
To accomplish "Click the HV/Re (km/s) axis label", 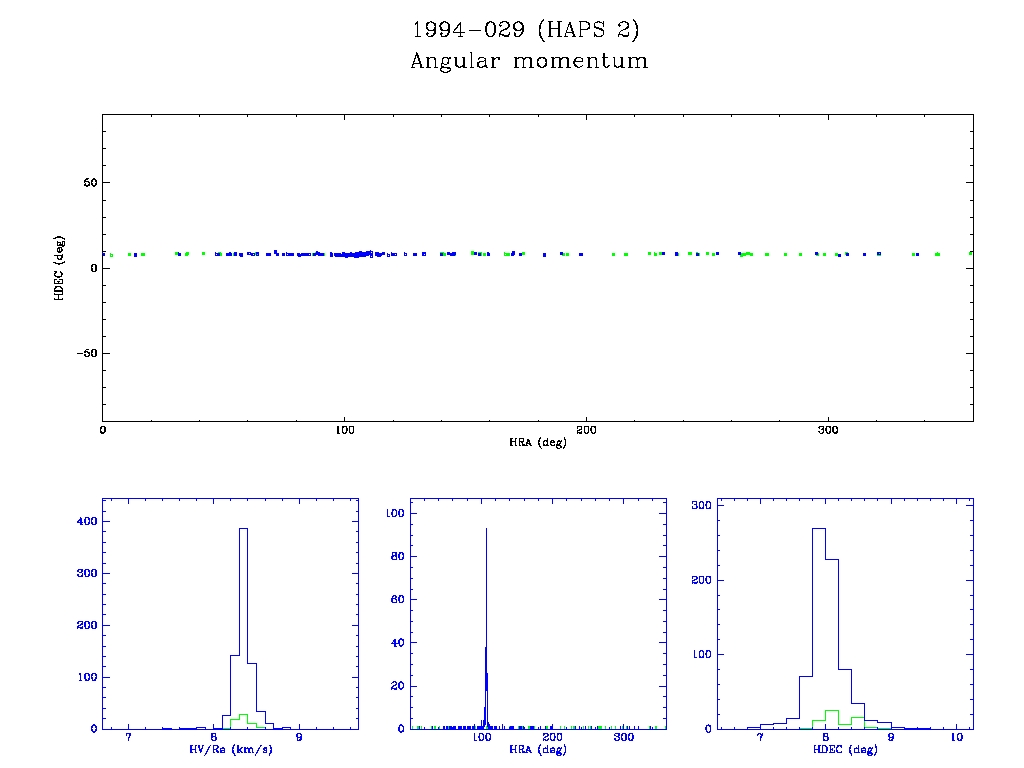I will click(x=231, y=749).
